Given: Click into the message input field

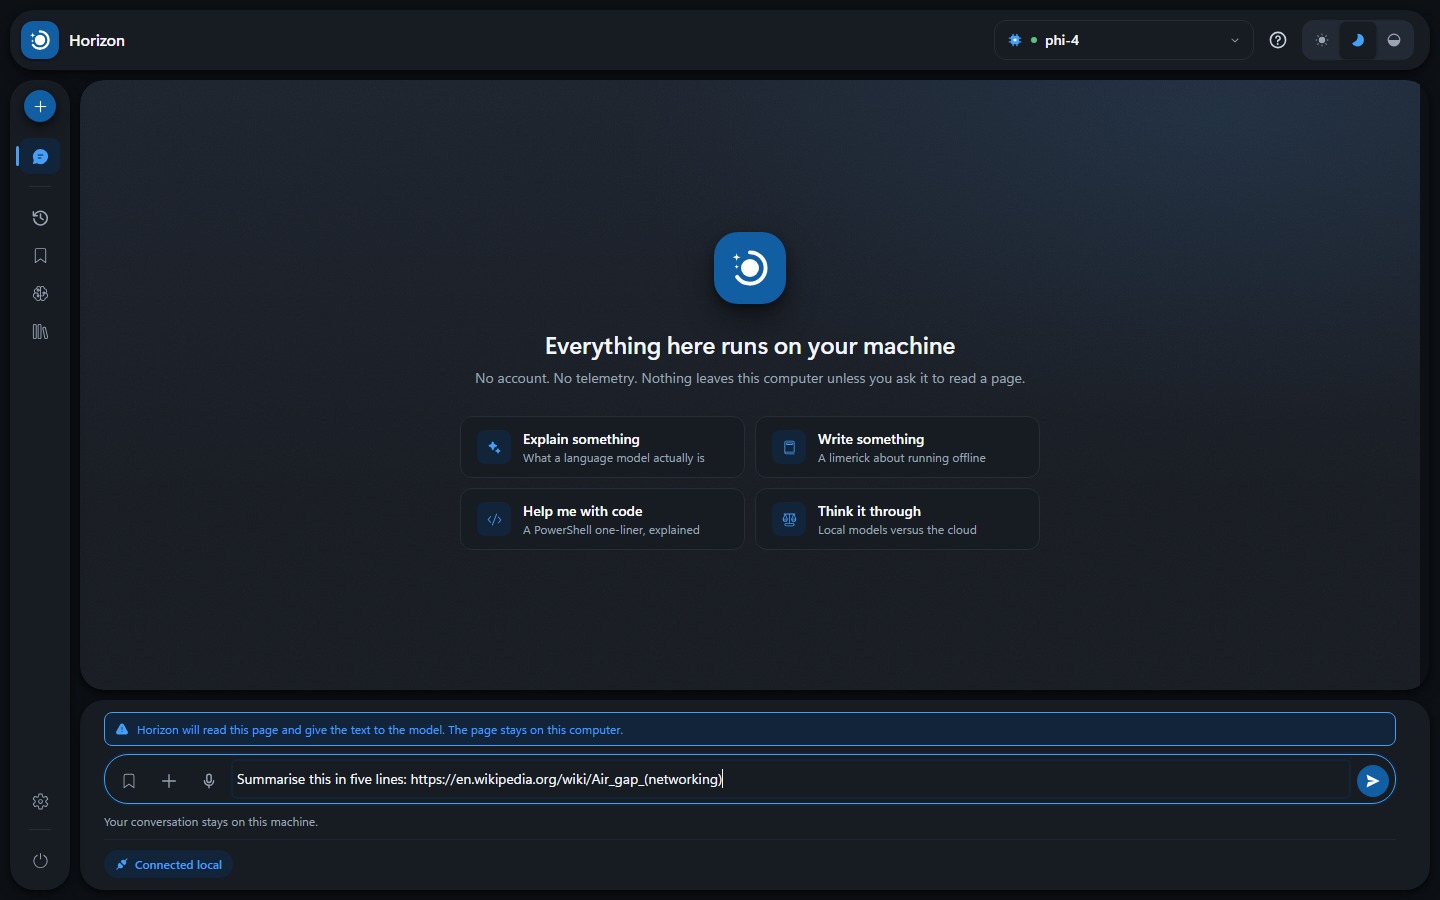Looking at the screenshot, I should tap(790, 780).
